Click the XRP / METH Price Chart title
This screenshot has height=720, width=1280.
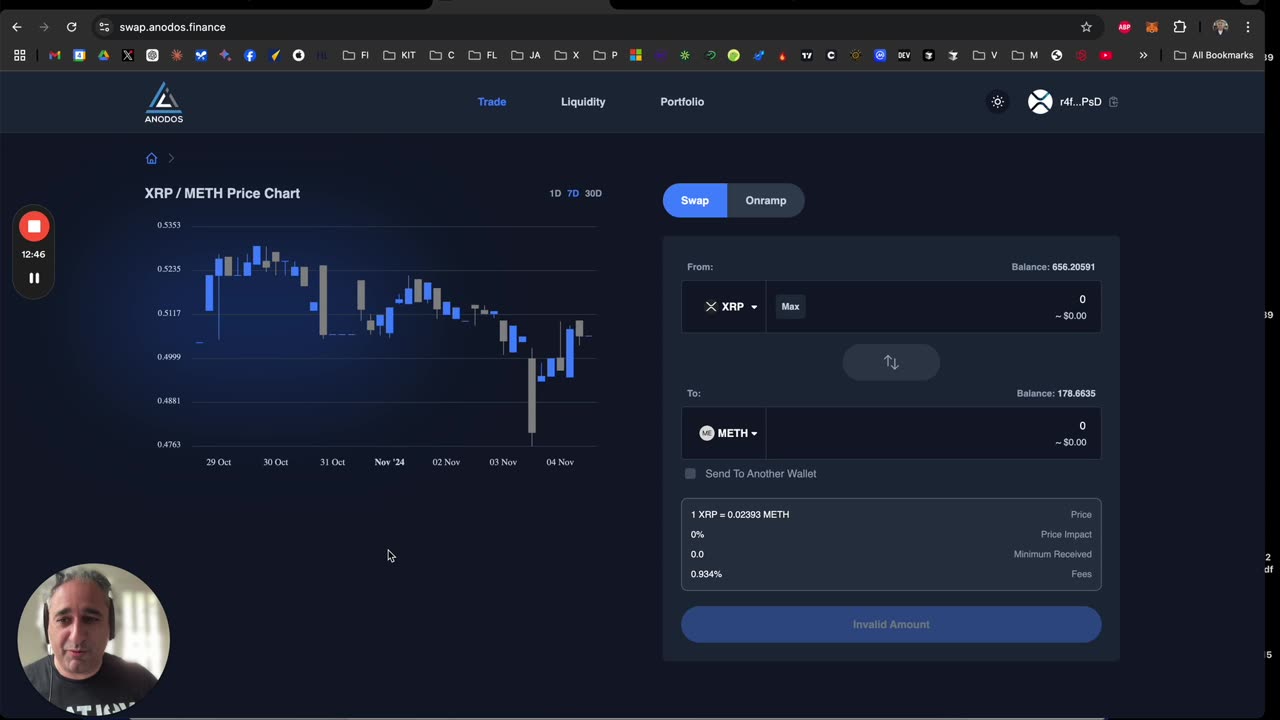pos(222,193)
